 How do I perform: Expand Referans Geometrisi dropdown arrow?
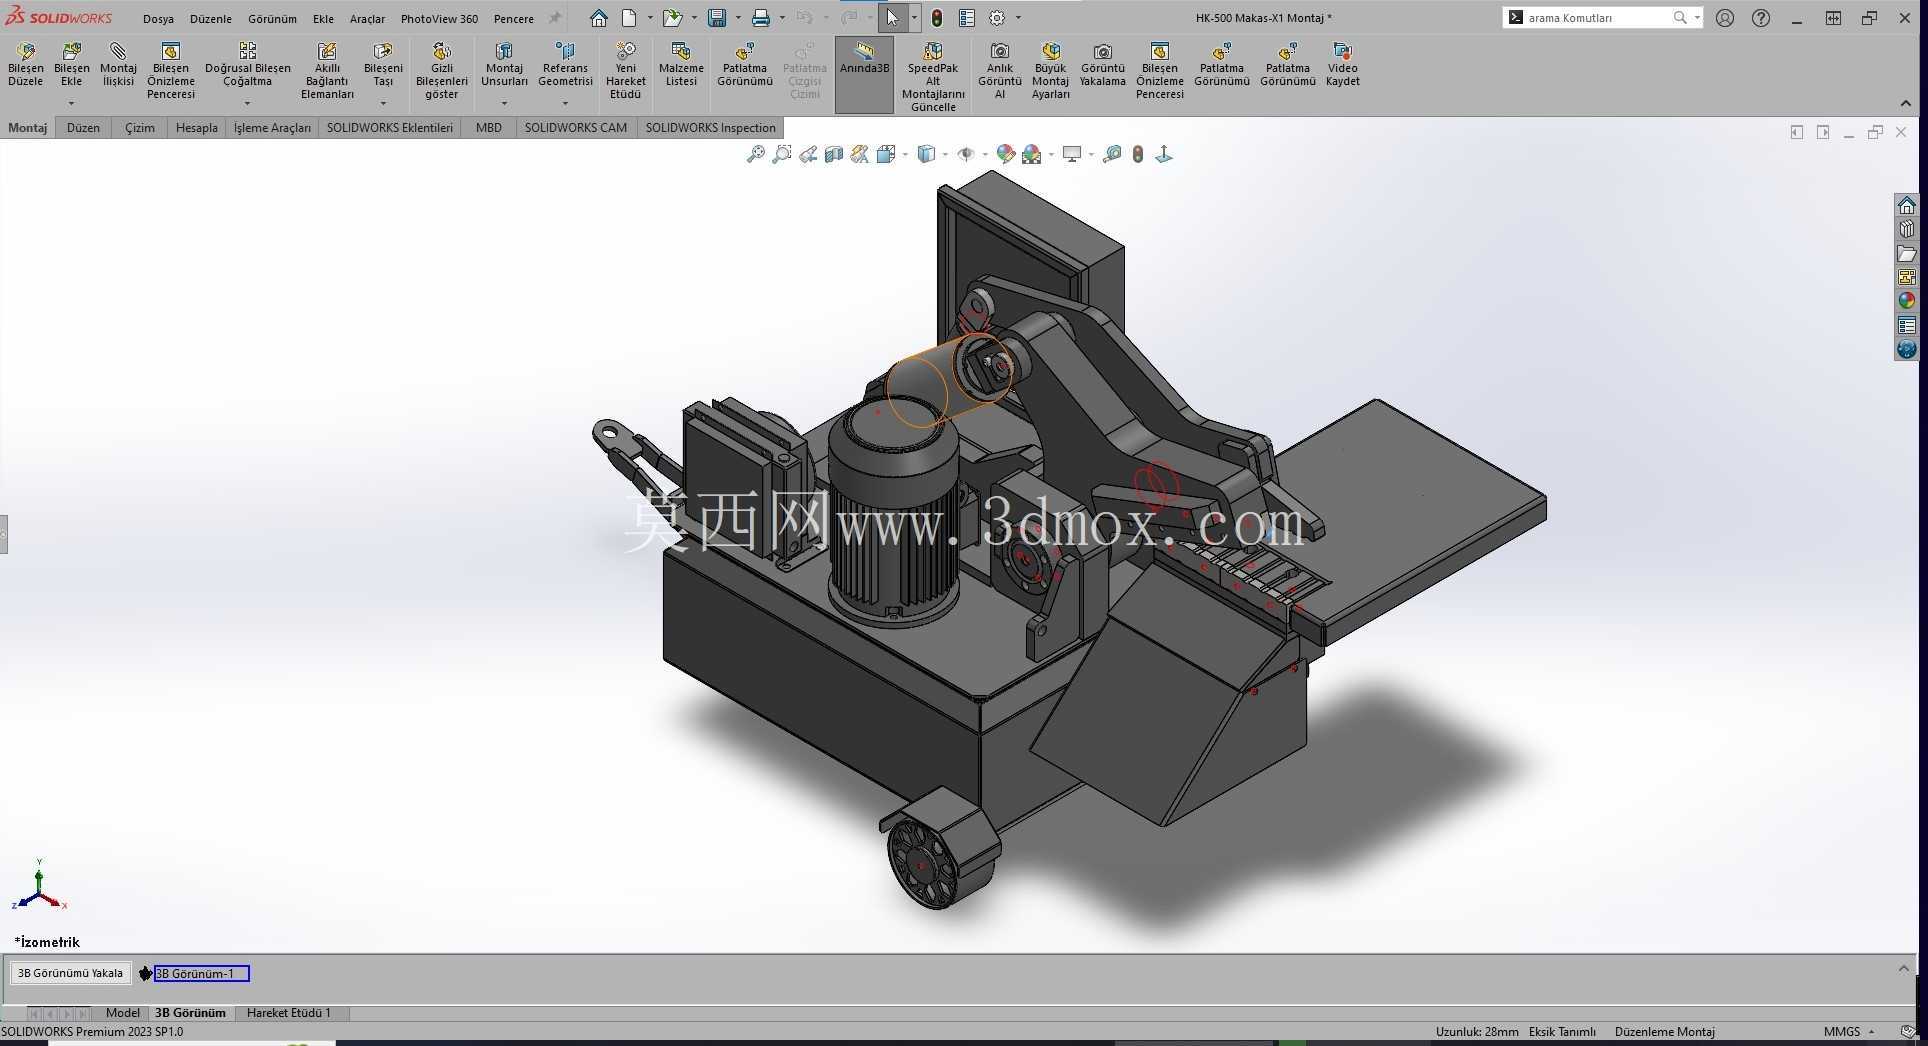pyautogui.click(x=565, y=103)
